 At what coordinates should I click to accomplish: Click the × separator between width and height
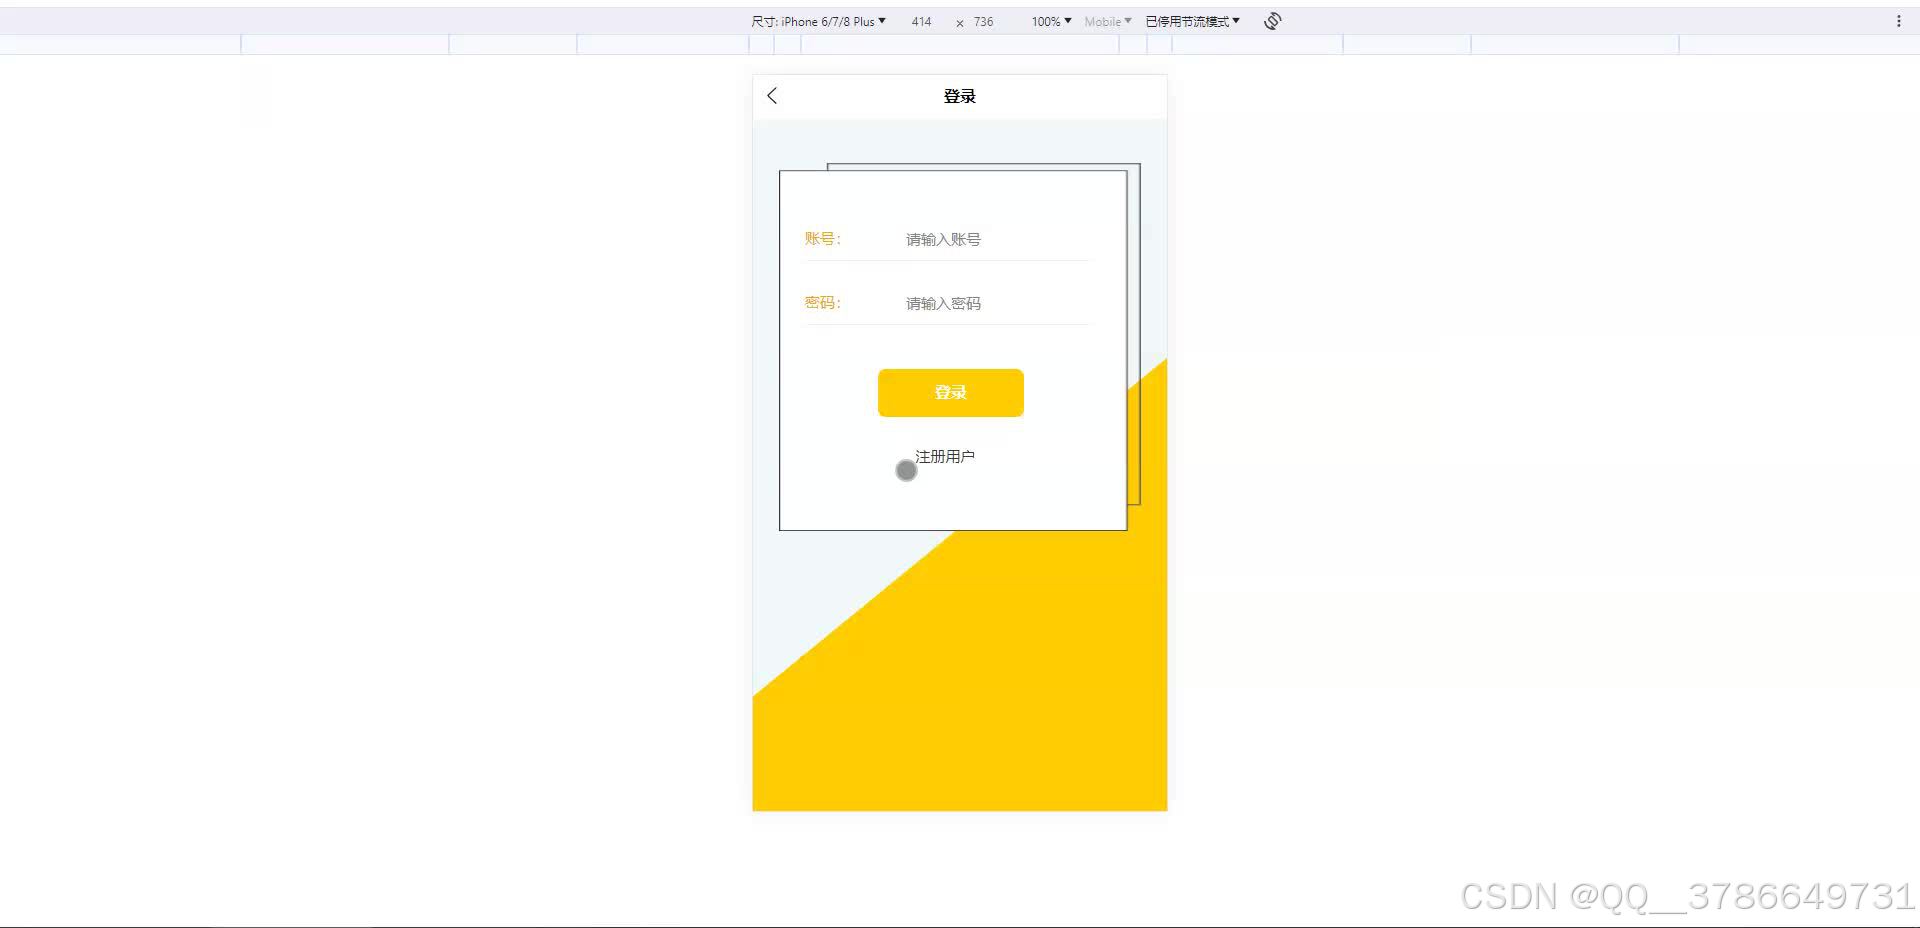click(x=959, y=21)
